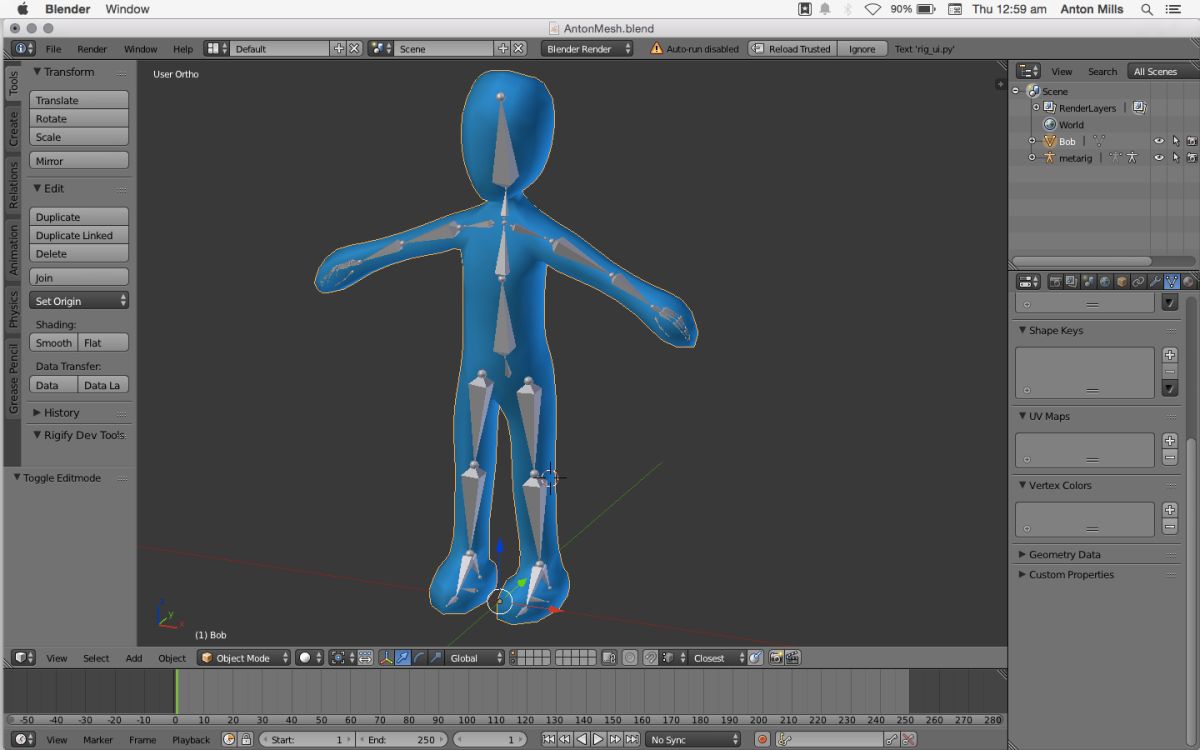The image size is (1200, 750).
Task: Add a new vertex color layer with plus
Action: point(1170,510)
